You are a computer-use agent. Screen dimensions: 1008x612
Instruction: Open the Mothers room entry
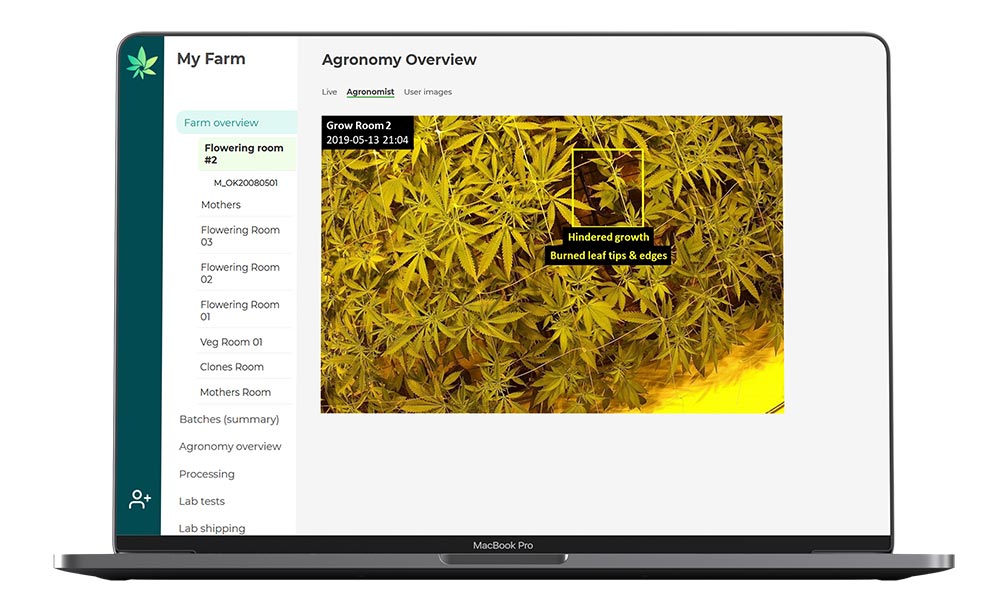(220, 204)
